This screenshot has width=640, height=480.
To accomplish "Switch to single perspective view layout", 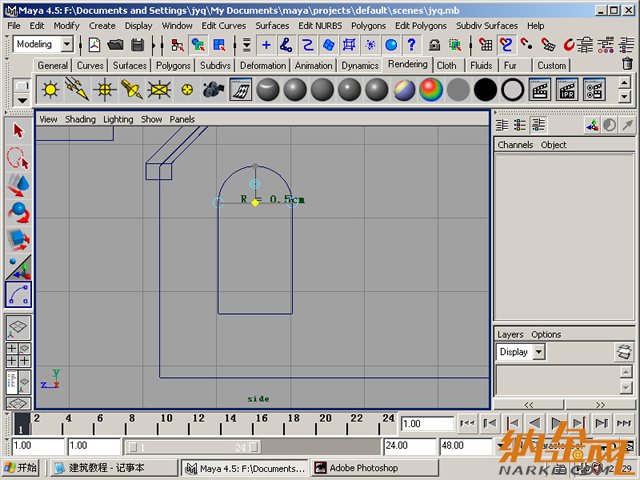I will pyautogui.click(x=18, y=327).
